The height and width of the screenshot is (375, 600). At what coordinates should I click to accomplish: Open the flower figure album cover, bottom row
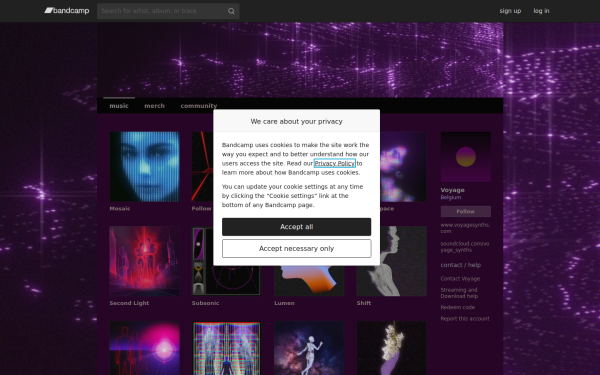point(391,348)
